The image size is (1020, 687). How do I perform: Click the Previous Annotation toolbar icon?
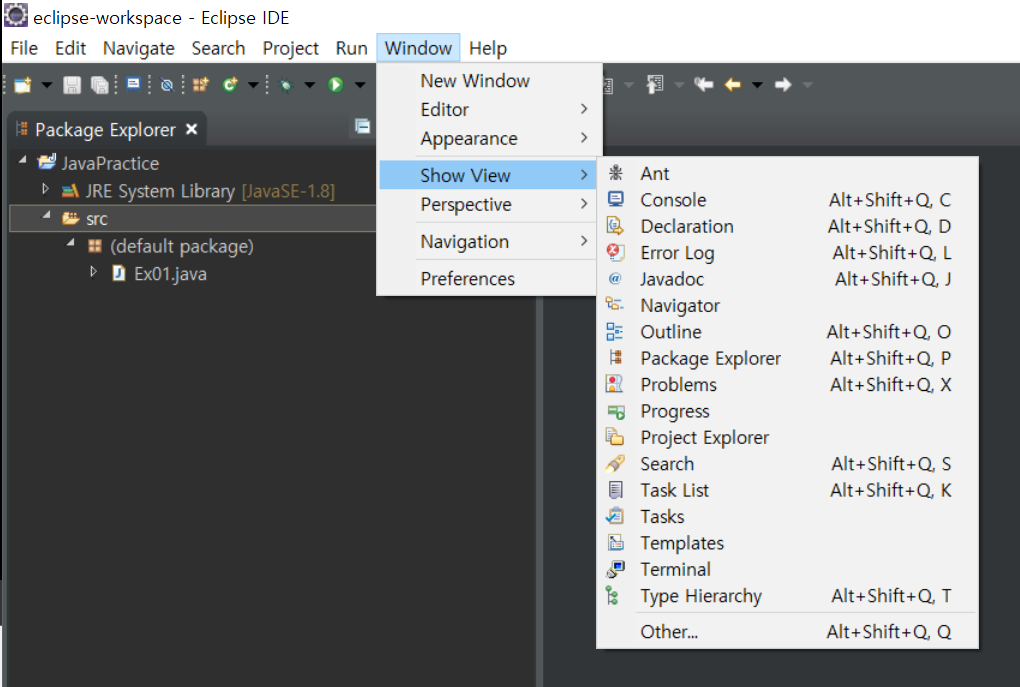click(x=654, y=85)
